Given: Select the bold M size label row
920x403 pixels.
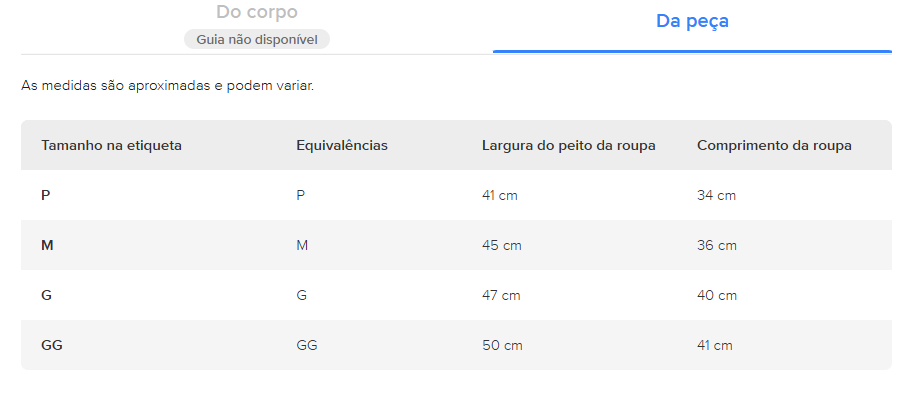Looking at the screenshot, I should (47, 245).
